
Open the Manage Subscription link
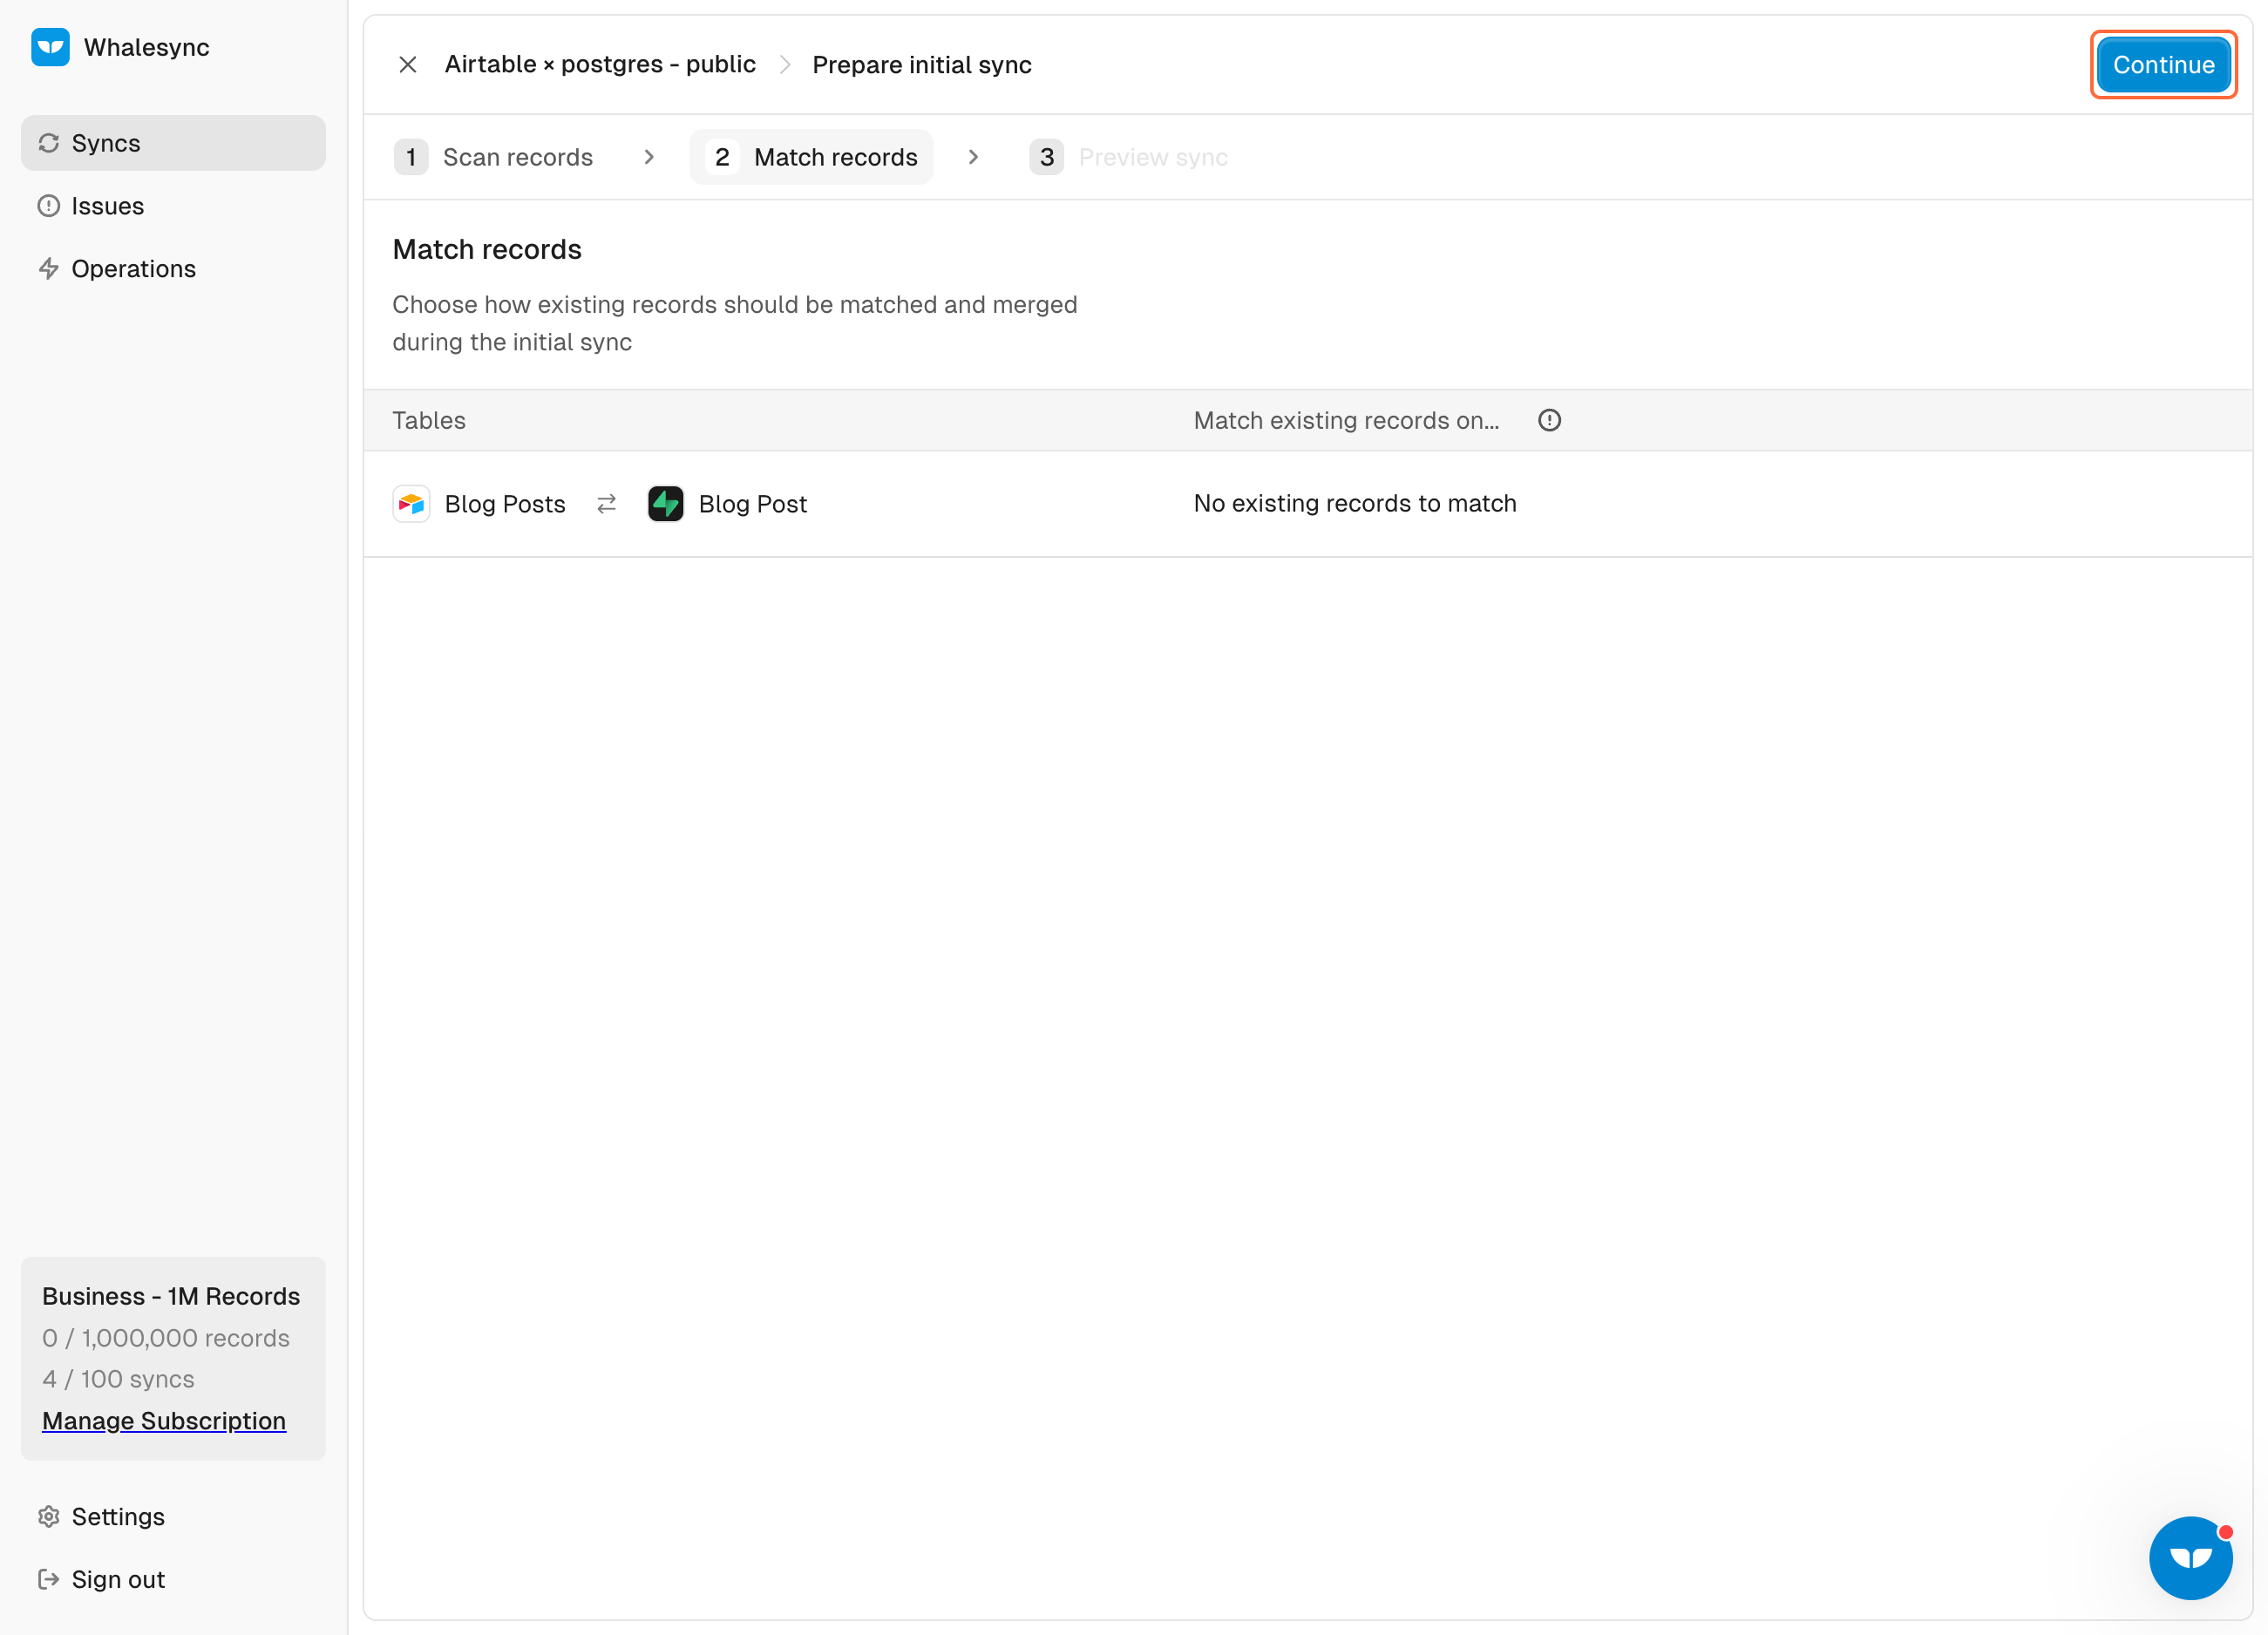coord(164,1421)
